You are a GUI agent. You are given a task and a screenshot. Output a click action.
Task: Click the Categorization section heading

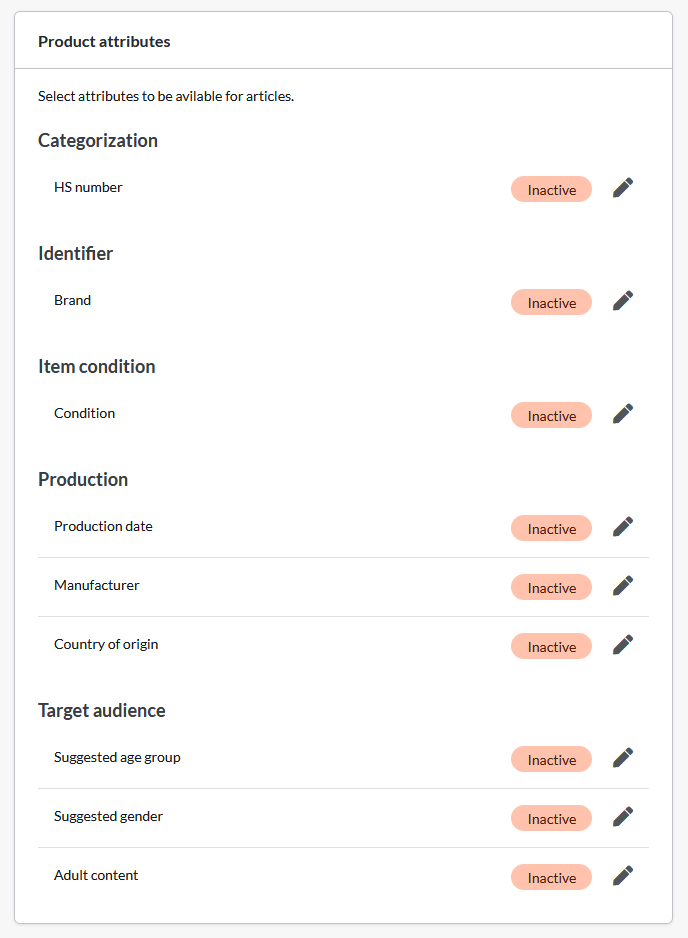tap(98, 141)
